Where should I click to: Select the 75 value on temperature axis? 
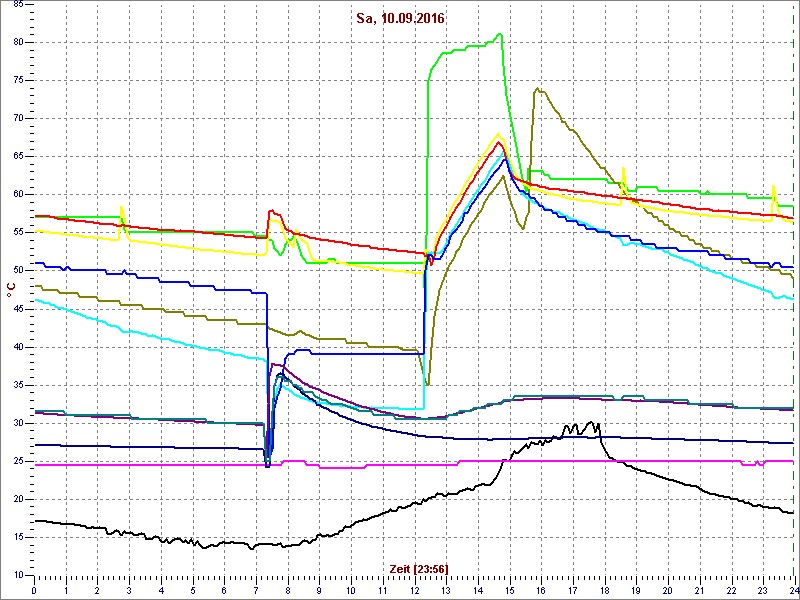(x=18, y=81)
